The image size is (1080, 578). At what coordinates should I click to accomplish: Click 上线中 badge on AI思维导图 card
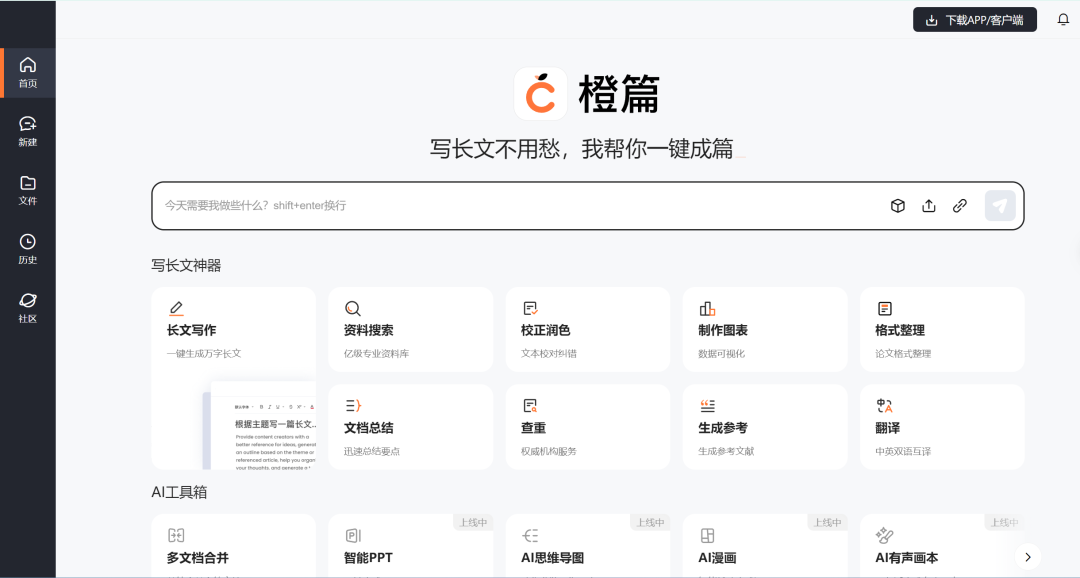[x=650, y=522]
